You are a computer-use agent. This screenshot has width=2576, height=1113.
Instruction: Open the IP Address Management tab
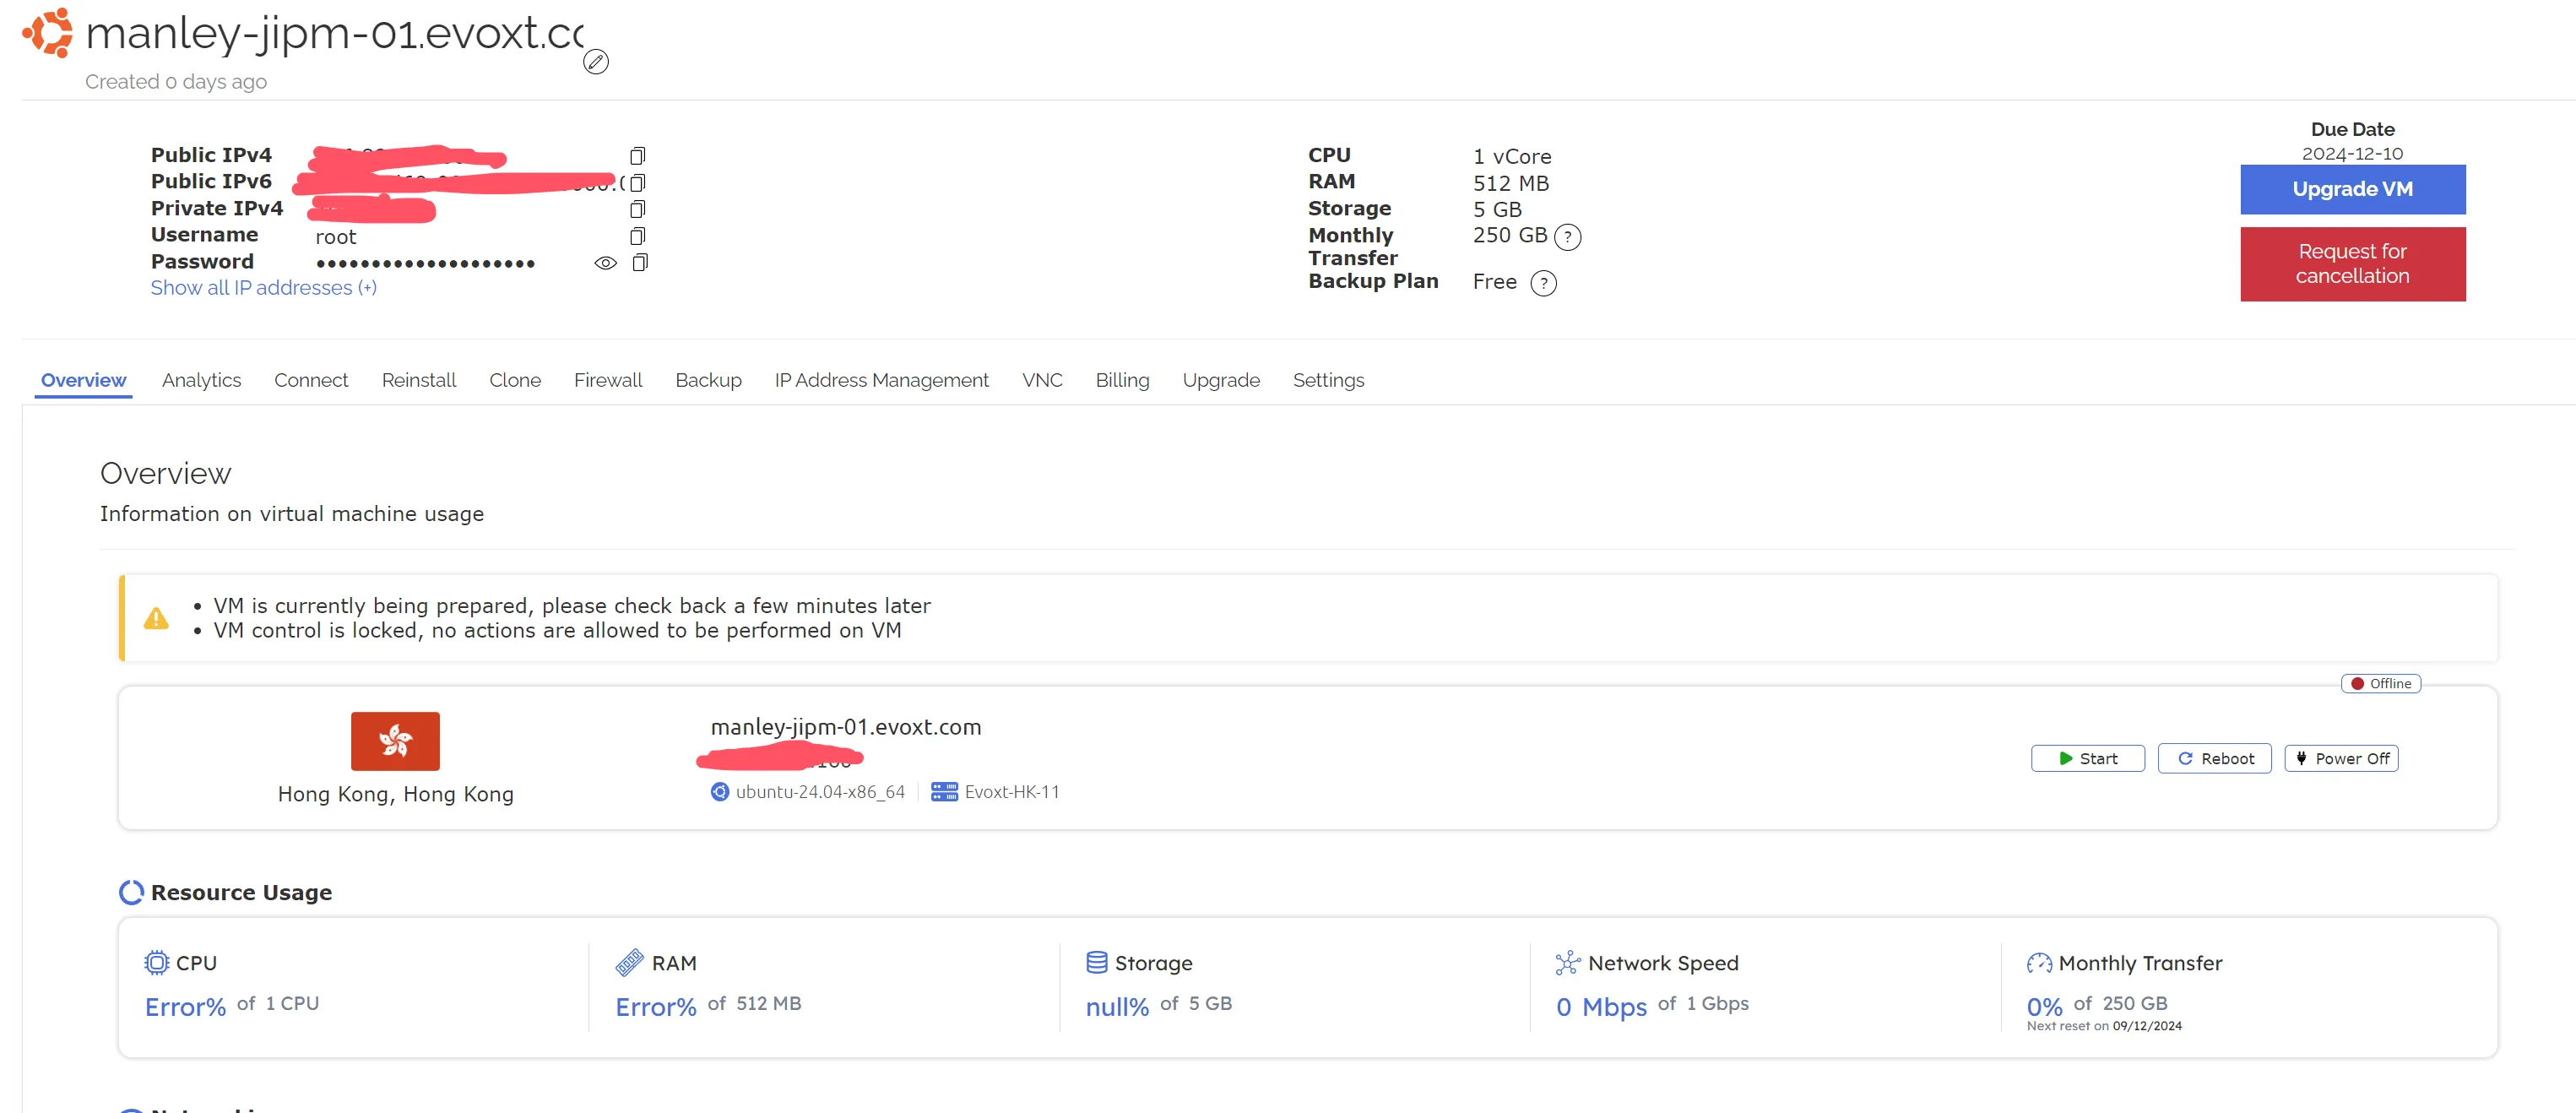point(881,380)
